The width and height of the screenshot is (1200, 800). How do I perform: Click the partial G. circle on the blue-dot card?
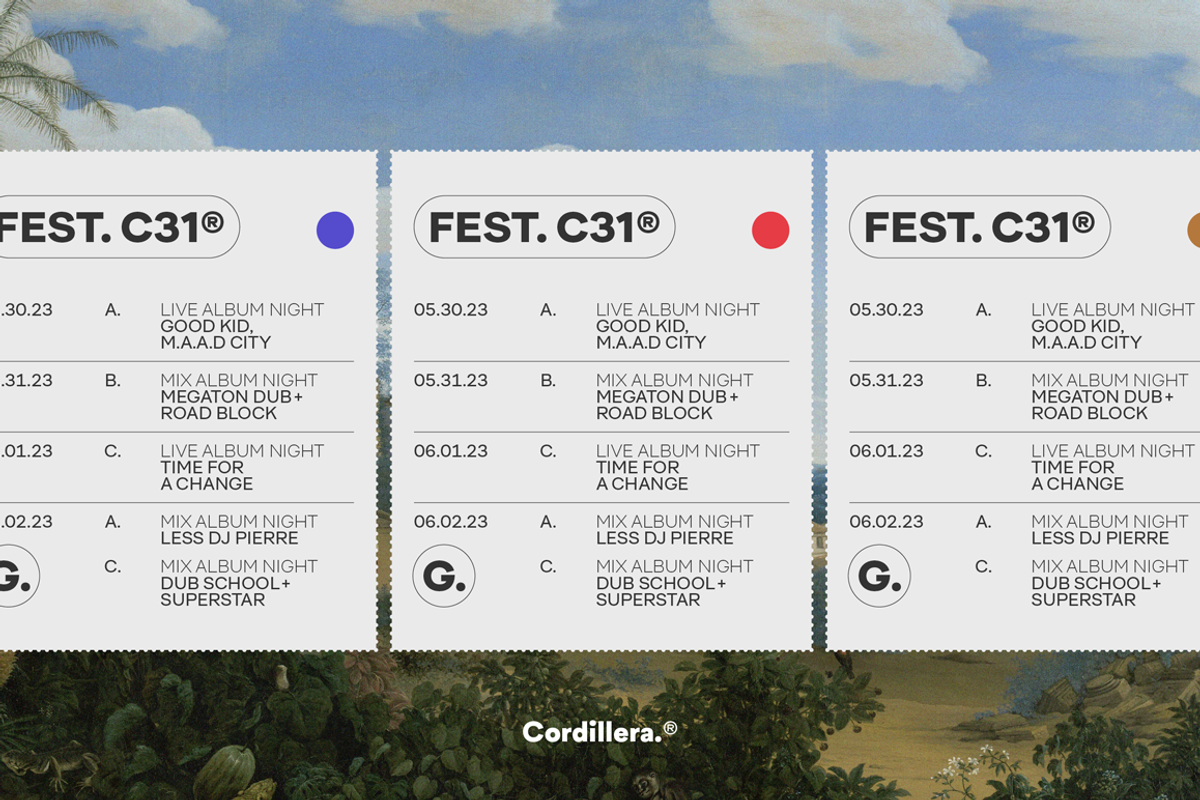point(16,576)
